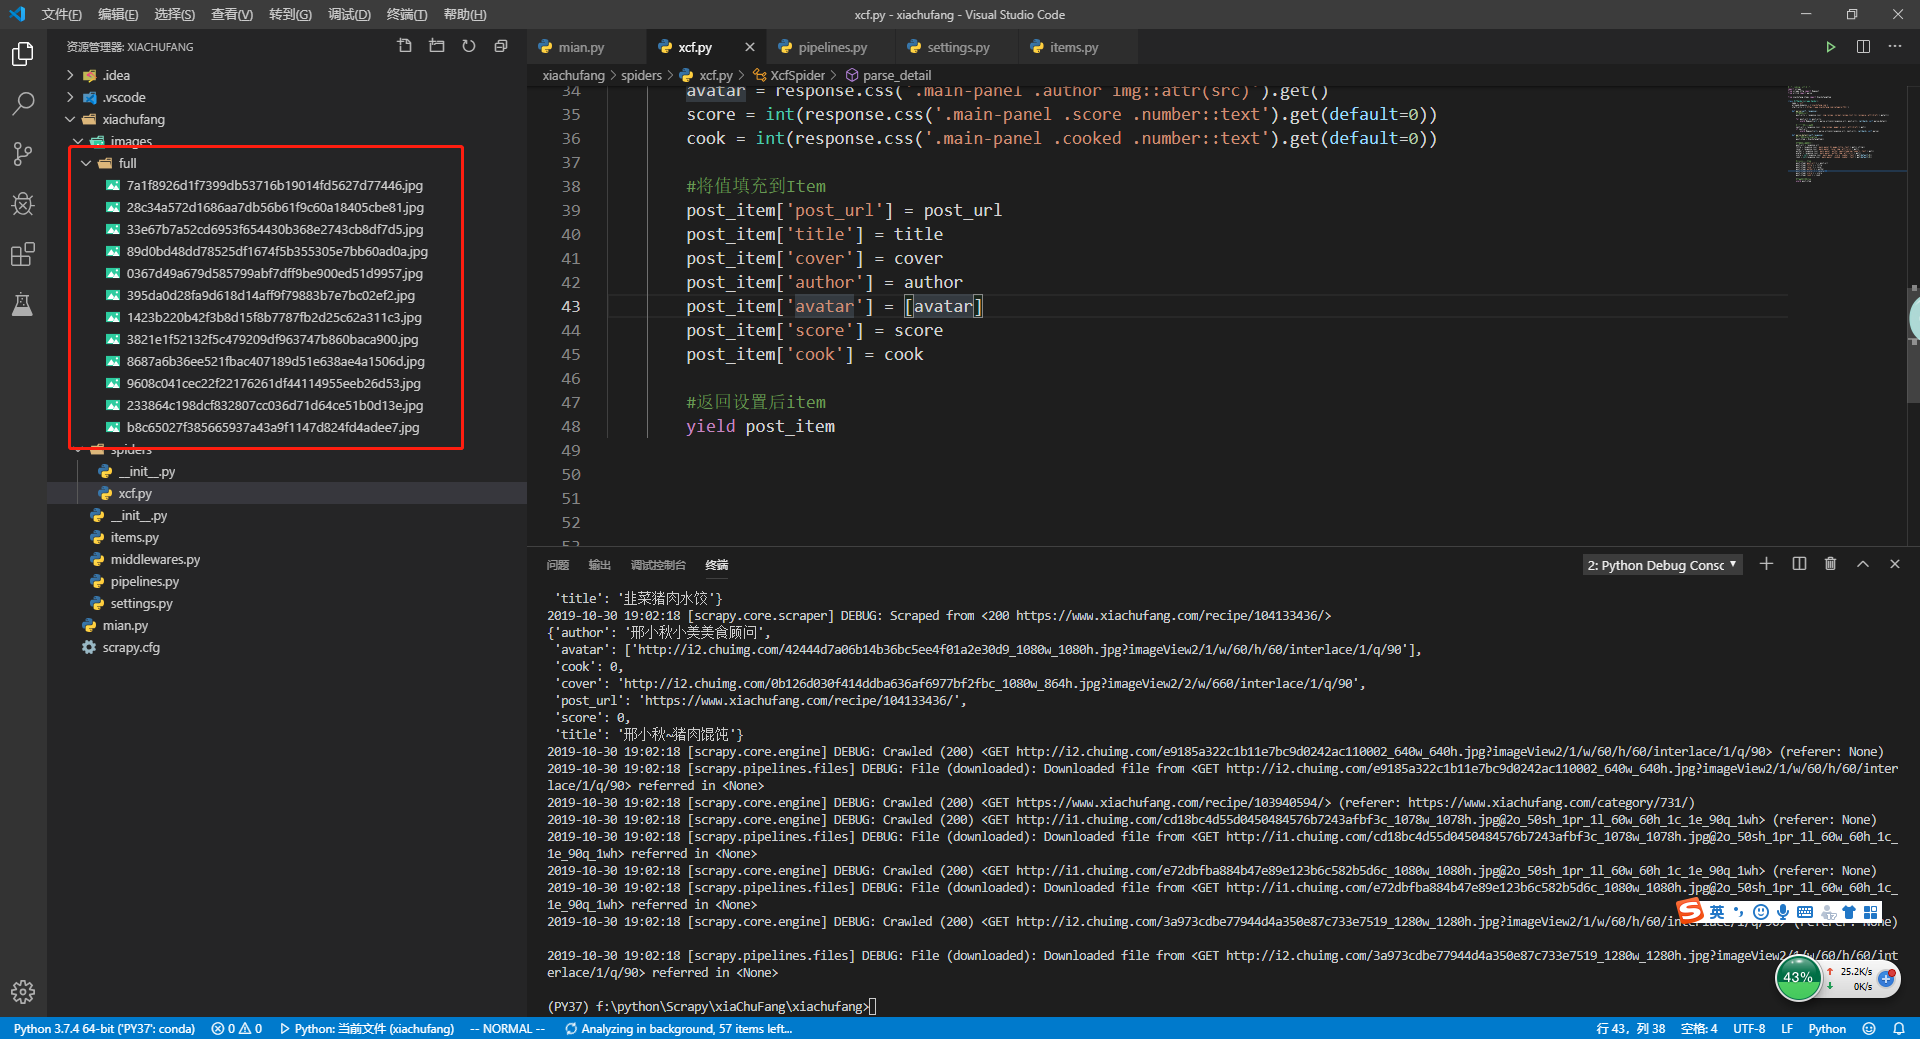Collapse the images folder

pos(78,141)
